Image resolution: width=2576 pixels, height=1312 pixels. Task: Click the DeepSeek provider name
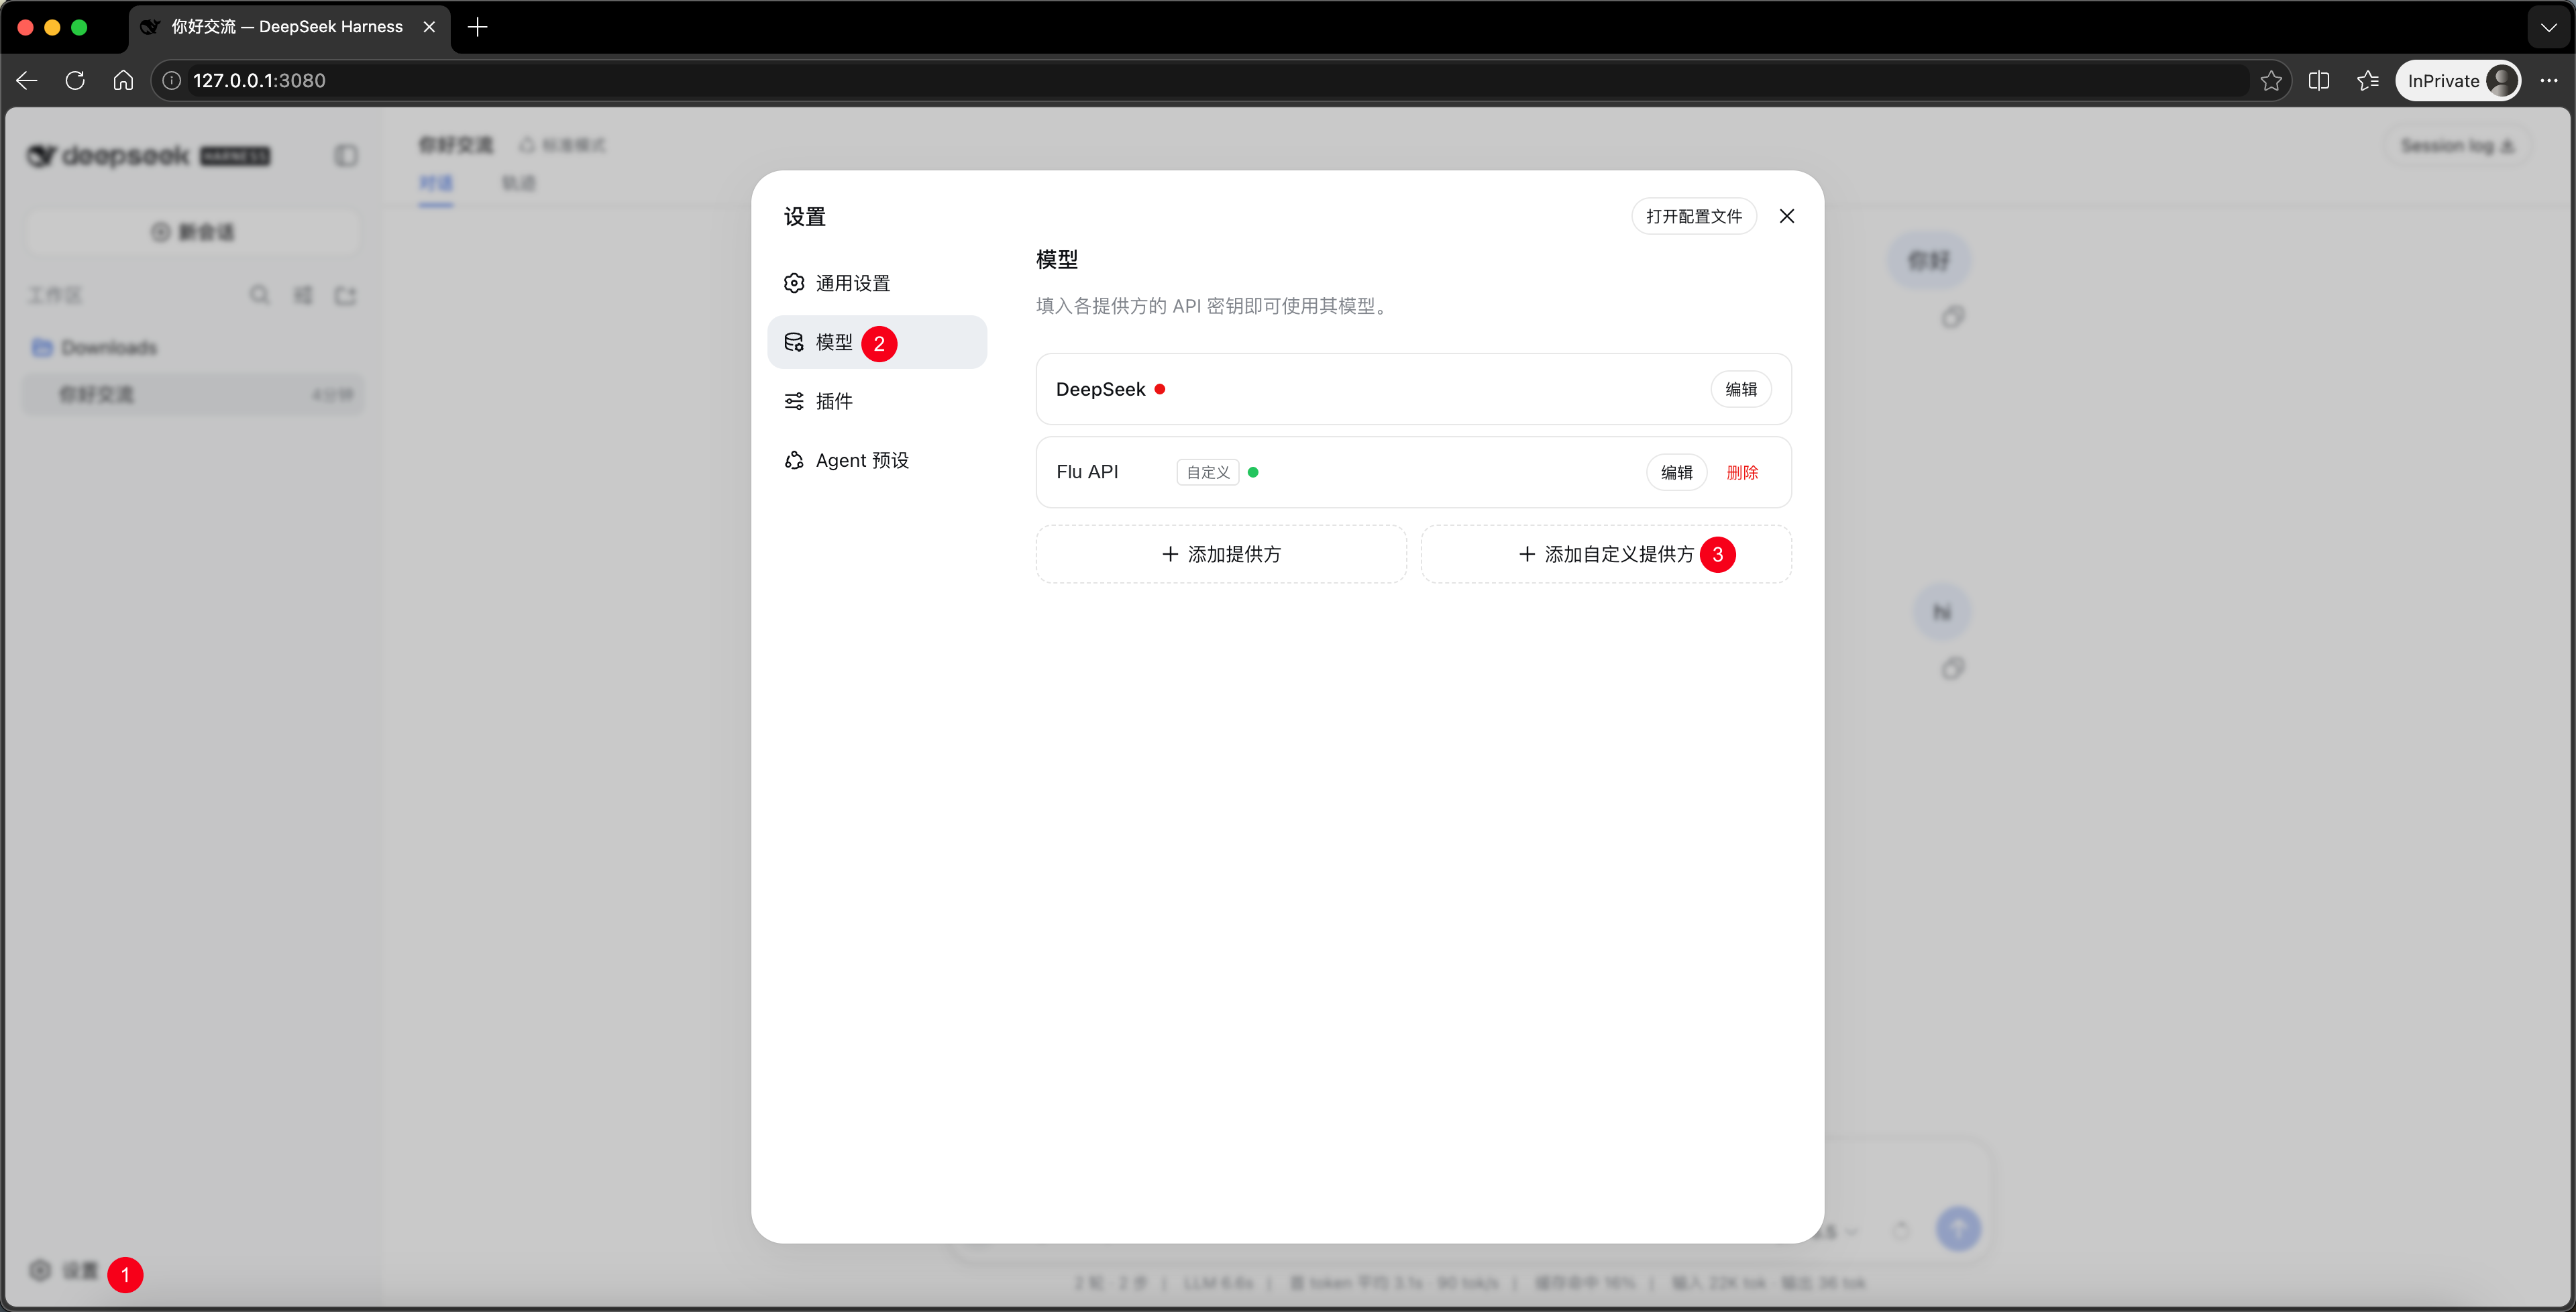click(x=1100, y=389)
